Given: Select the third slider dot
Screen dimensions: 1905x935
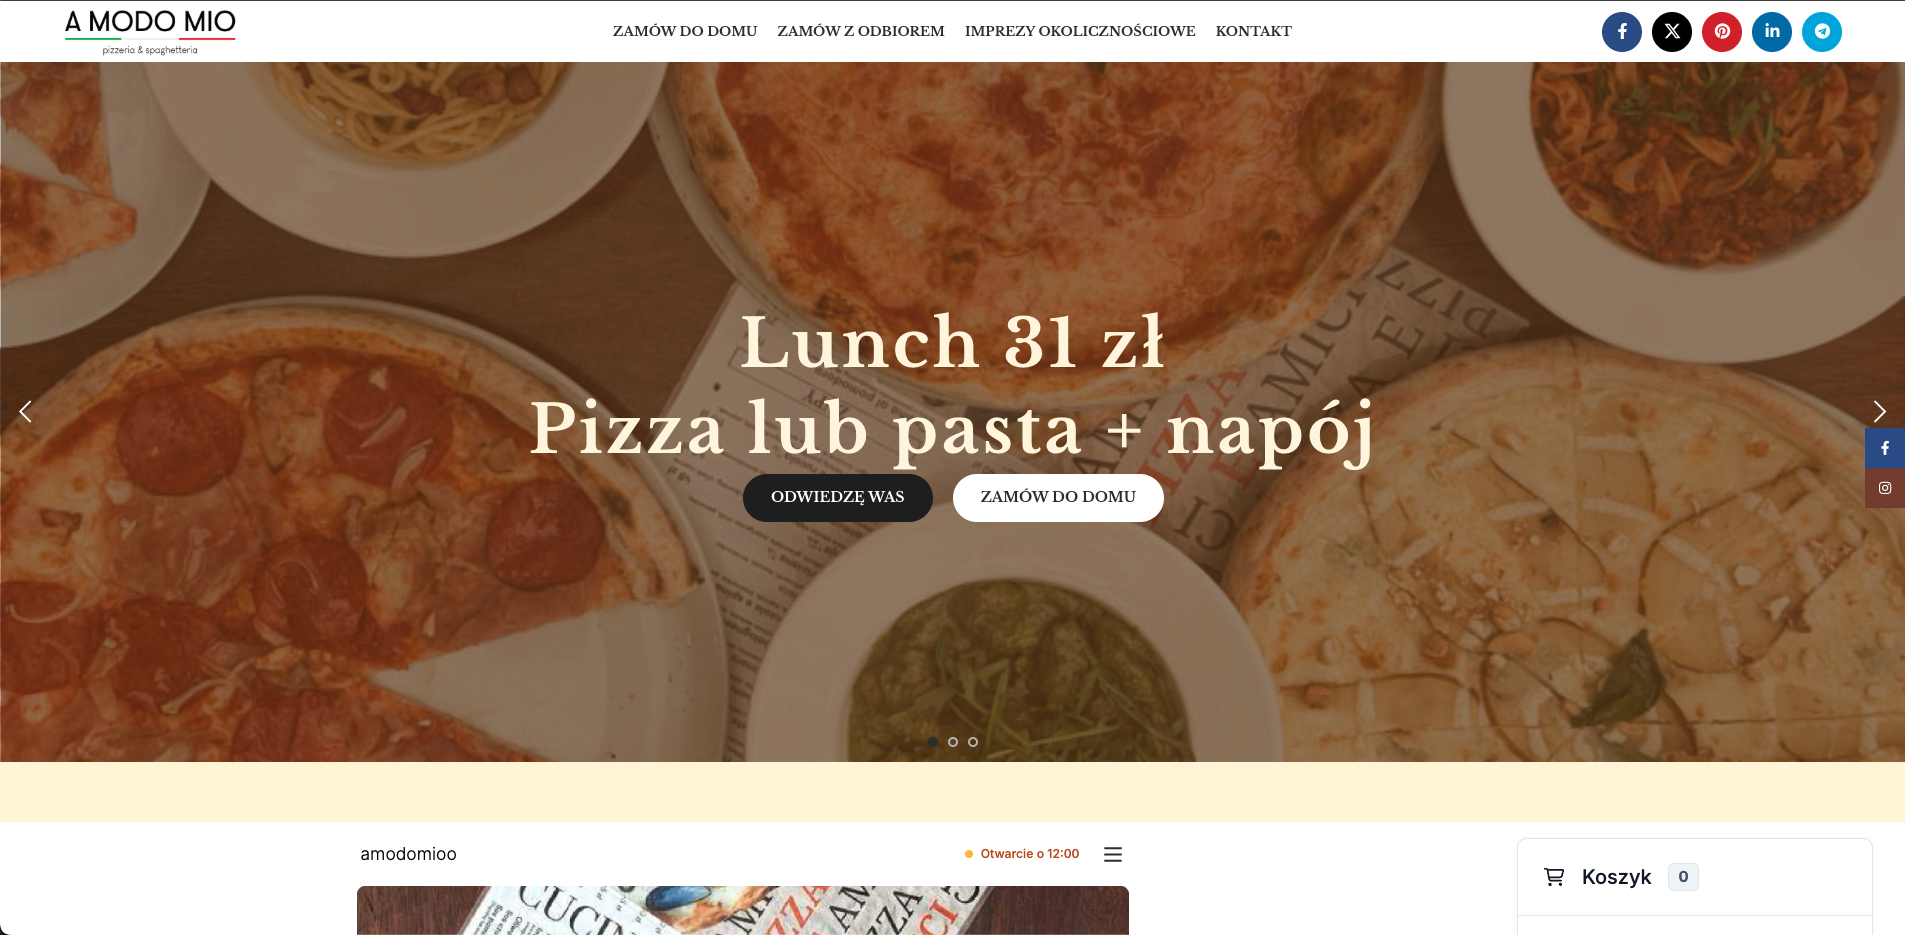Looking at the screenshot, I should tap(973, 742).
